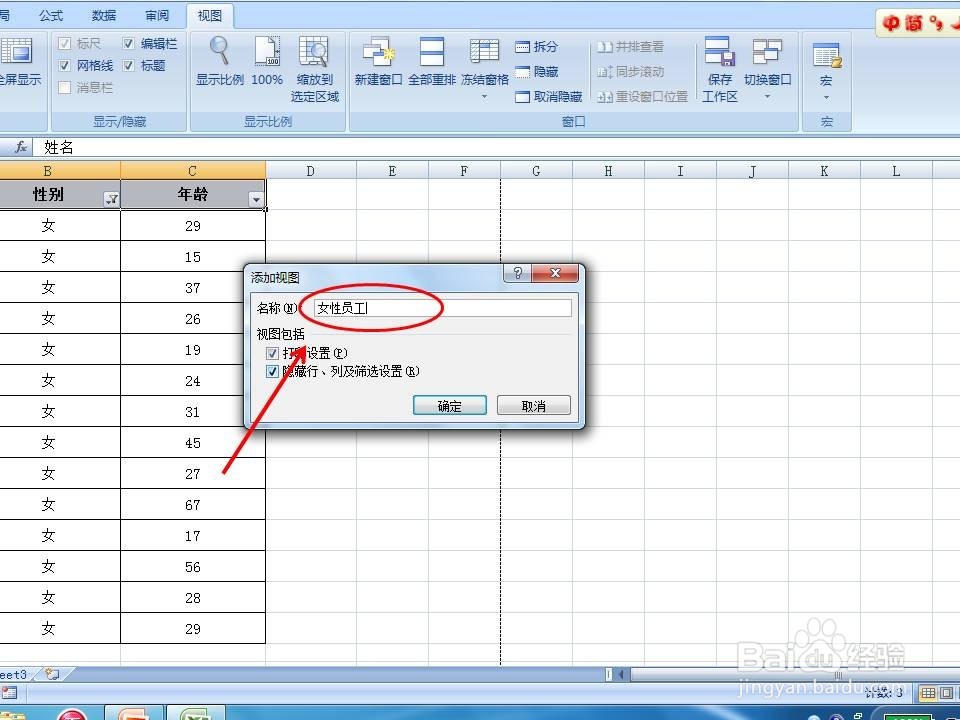Open the 显示比例 zoom magnifier tool
The image size is (960, 720).
coord(220,61)
